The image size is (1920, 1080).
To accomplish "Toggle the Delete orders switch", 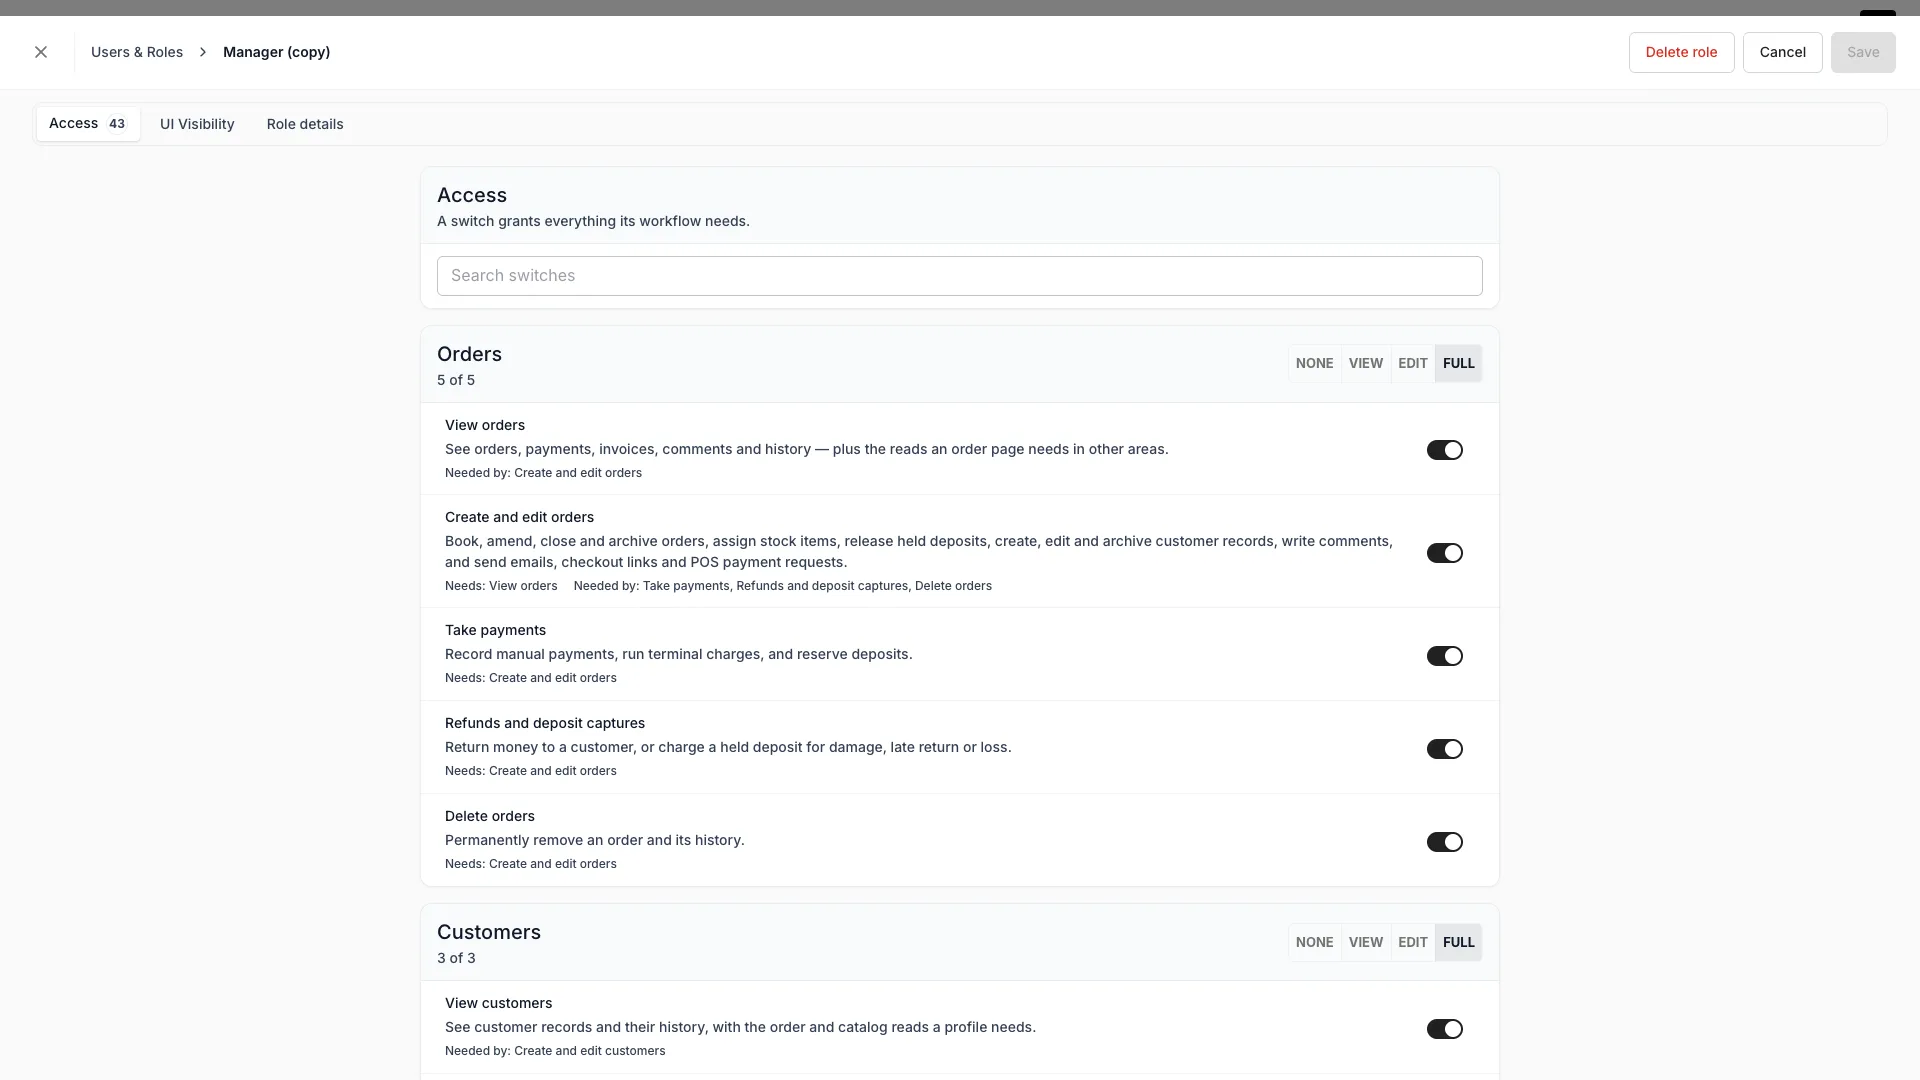I will [1444, 842].
